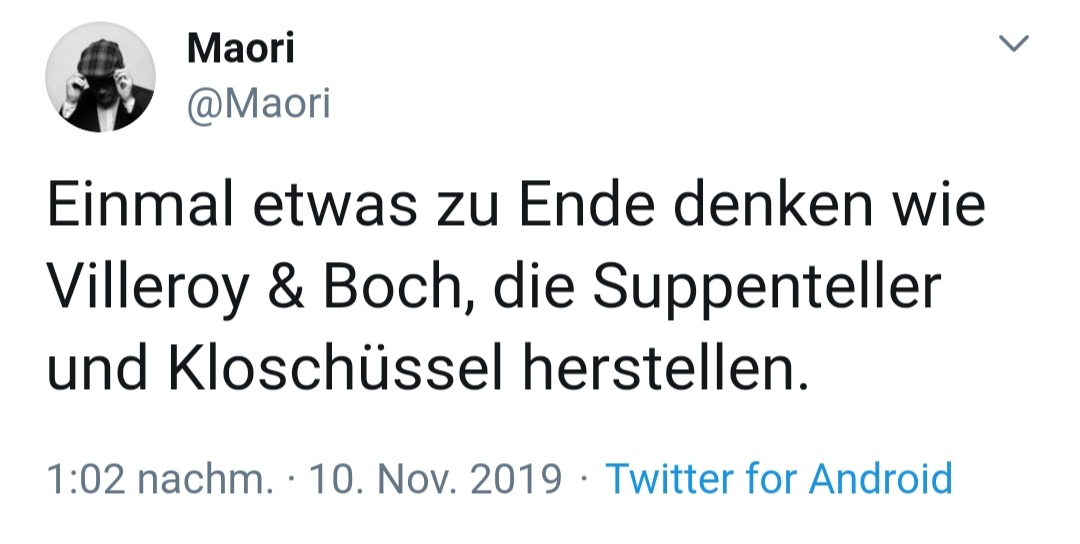Click the word "Suppenteller" in the tweet

(x=767, y=289)
